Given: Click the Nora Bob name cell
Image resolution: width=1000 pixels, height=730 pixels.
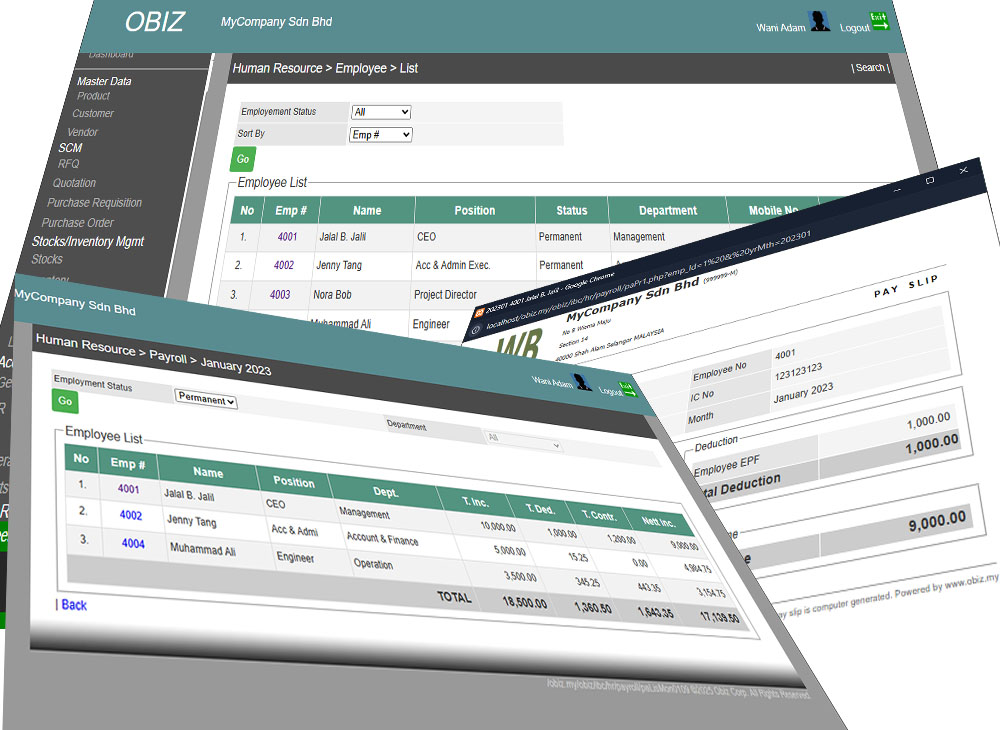Looking at the screenshot, I should (x=332, y=295).
